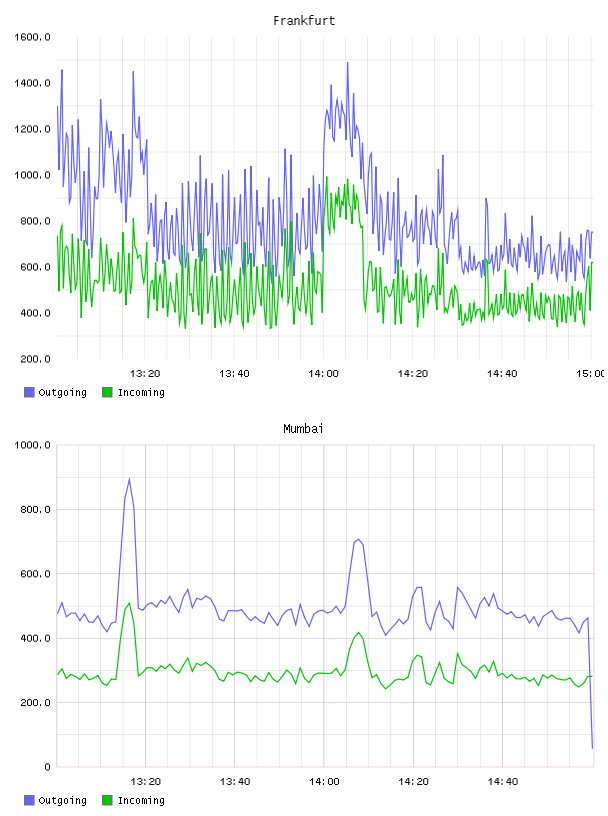Click the 15:00 time label in Frankfurt chart
The height and width of the screenshot is (816, 608).
click(x=590, y=374)
